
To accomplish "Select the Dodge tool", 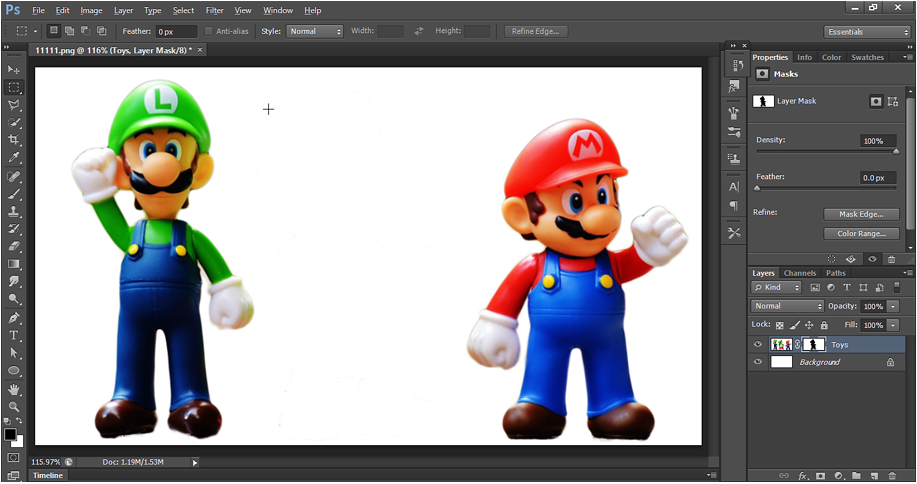I will [13, 299].
